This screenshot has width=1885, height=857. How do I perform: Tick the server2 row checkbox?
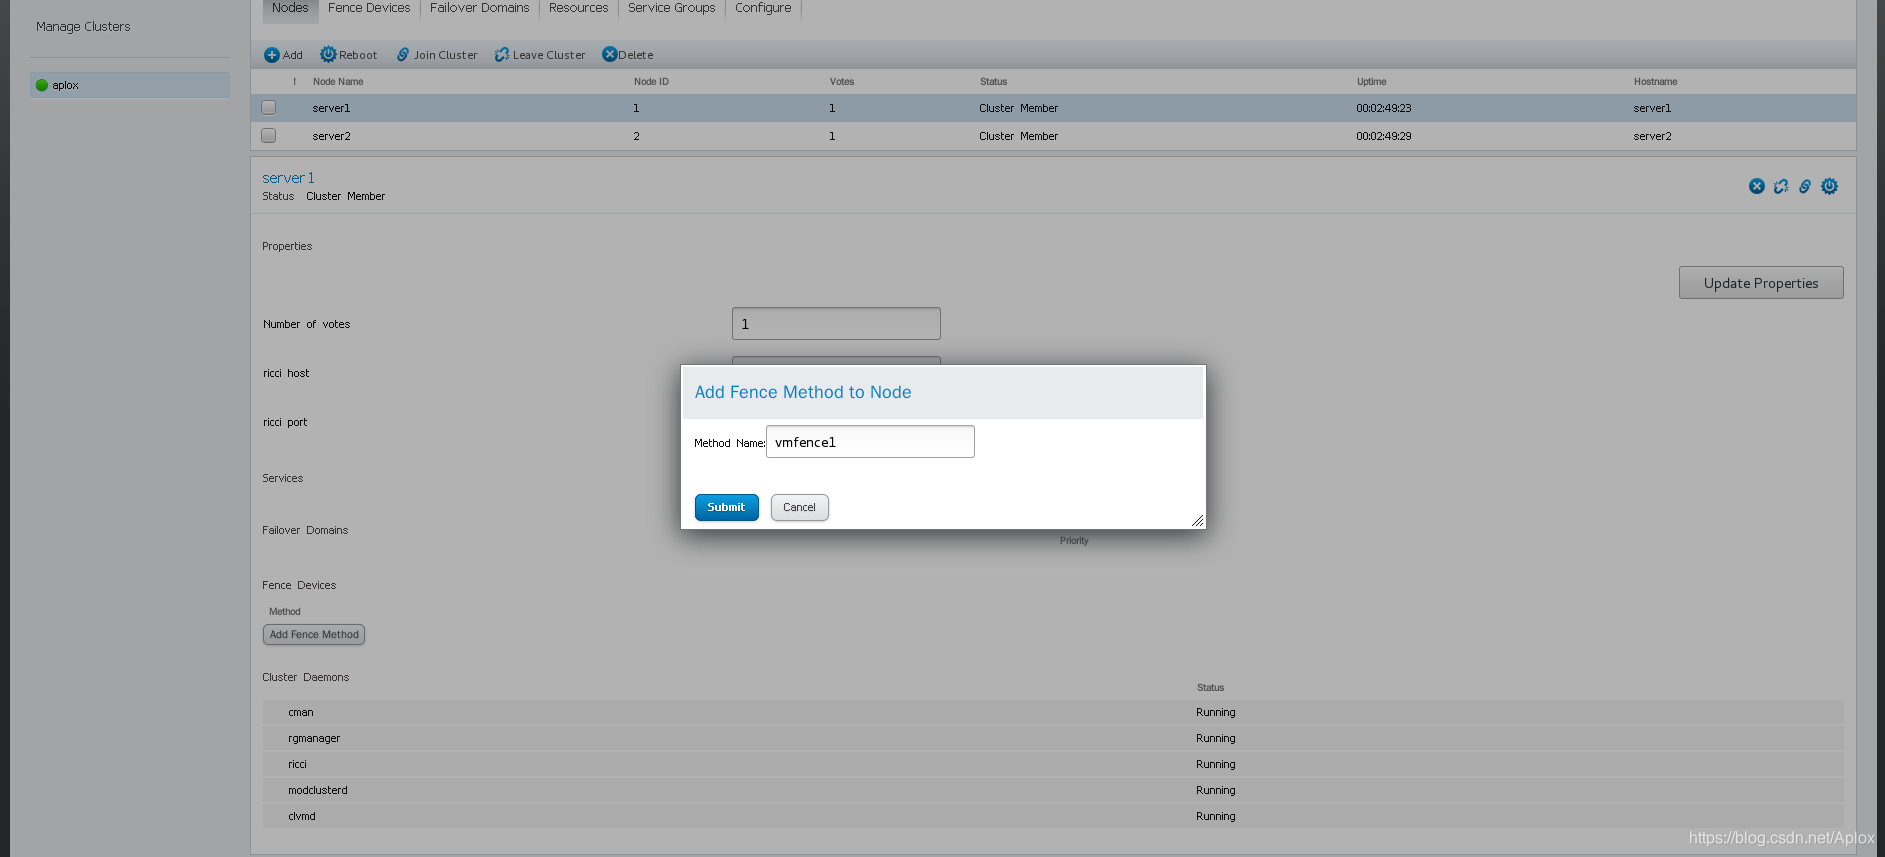pyautogui.click(x=268, y=135)
